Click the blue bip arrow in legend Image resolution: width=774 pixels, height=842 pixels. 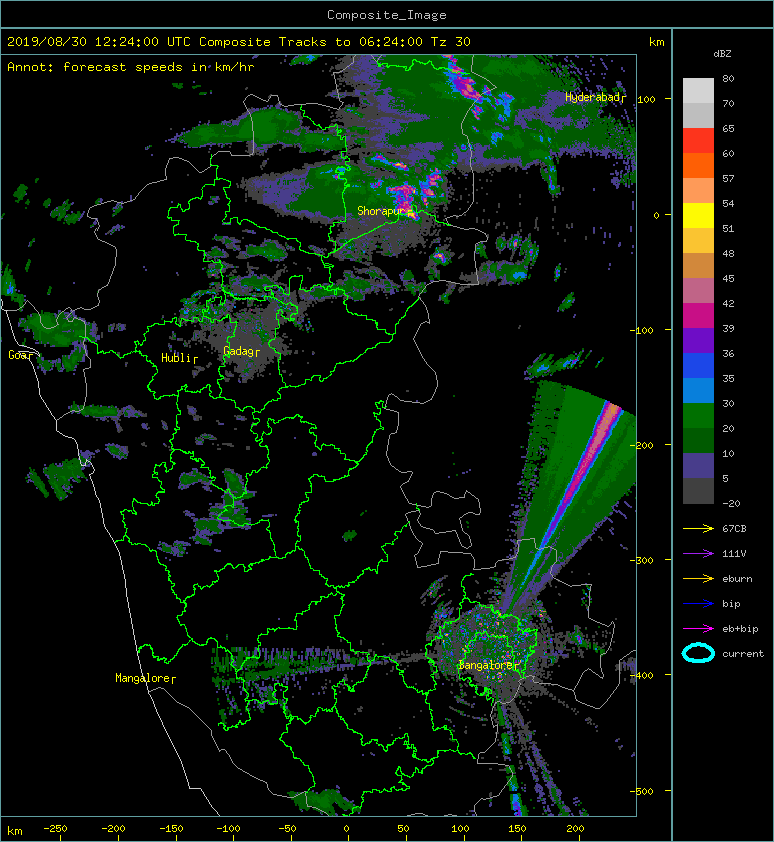coord(698,604)
